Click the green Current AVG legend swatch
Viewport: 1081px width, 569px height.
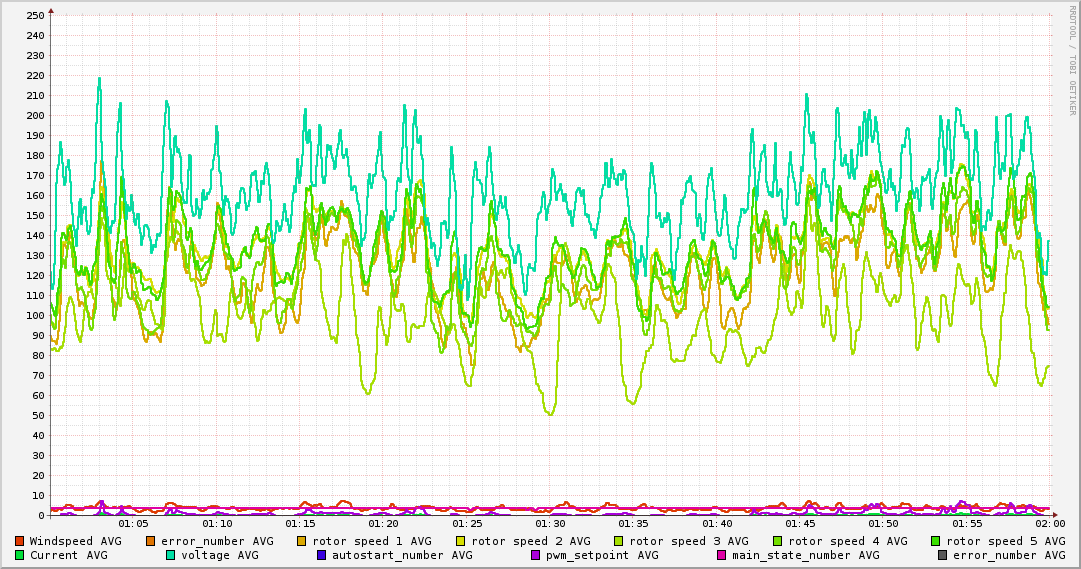[x=19, y=555]
